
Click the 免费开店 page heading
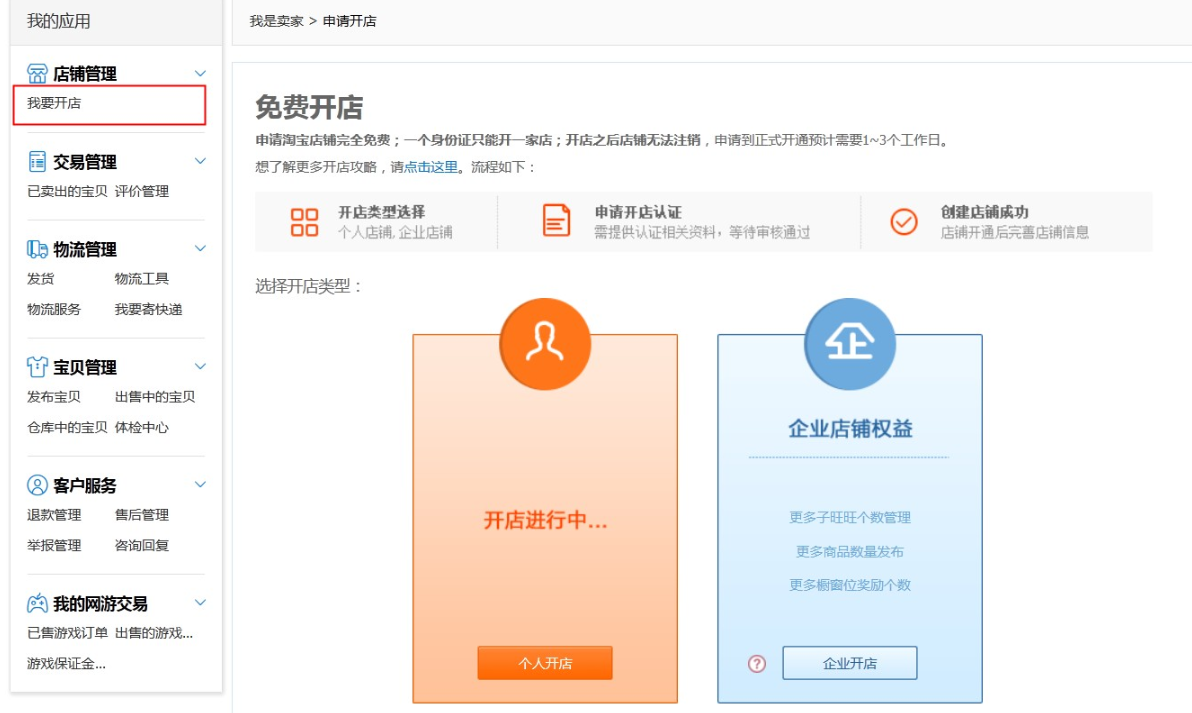click(x=309, y=107)
